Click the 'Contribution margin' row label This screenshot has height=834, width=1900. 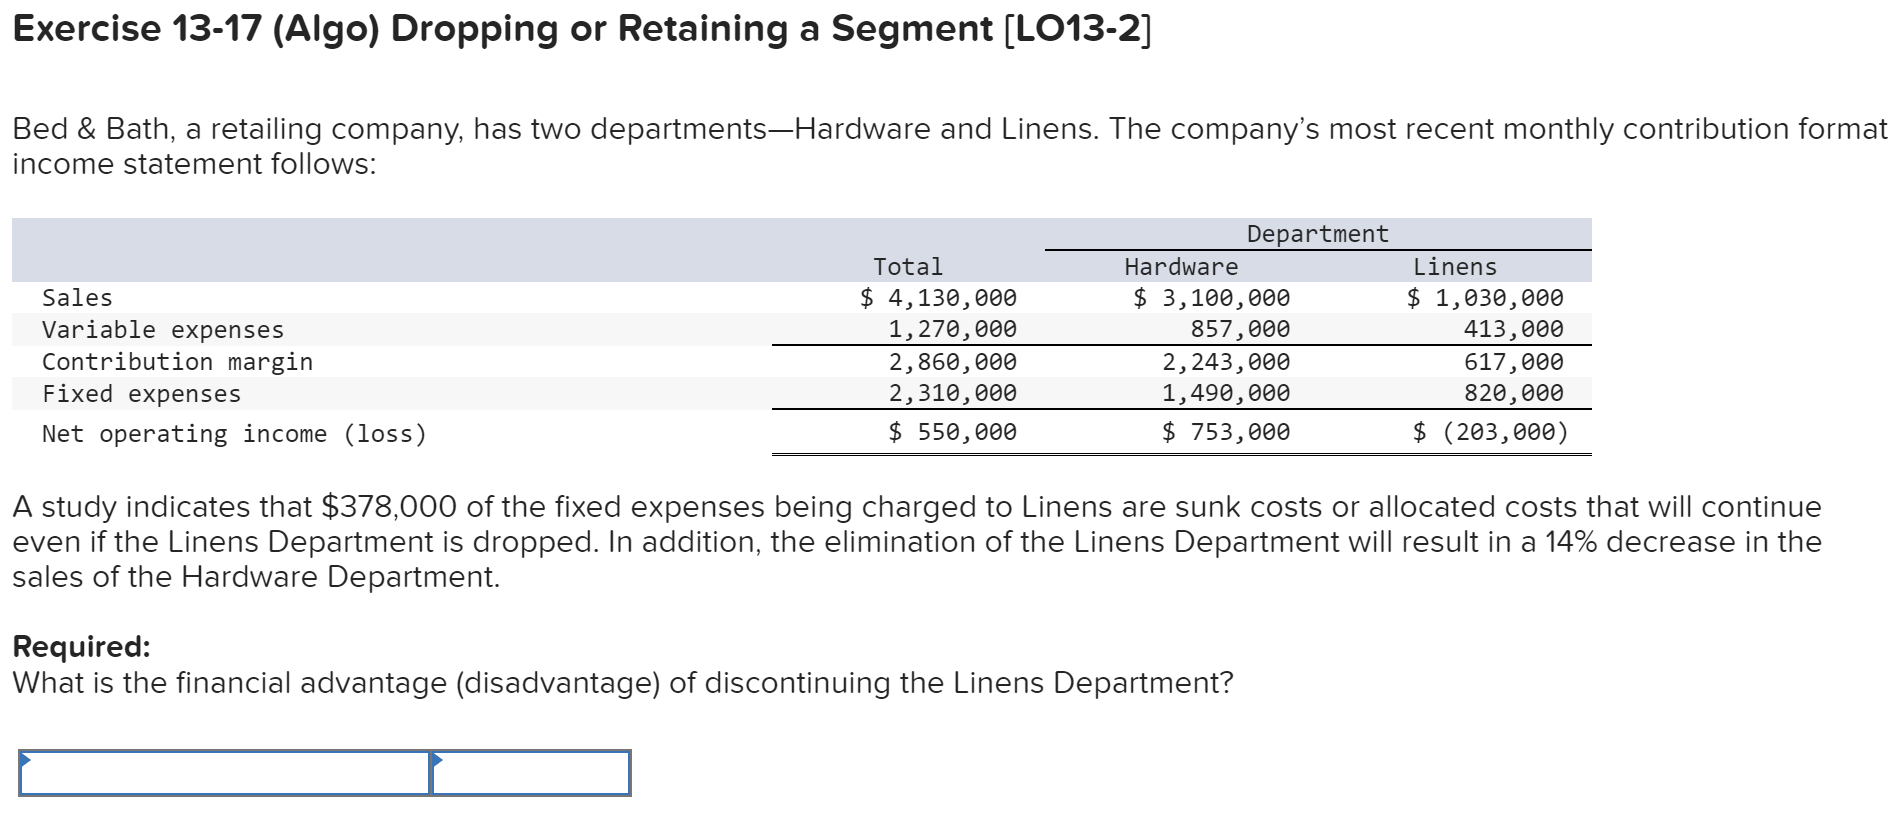[x=177, y=362]
